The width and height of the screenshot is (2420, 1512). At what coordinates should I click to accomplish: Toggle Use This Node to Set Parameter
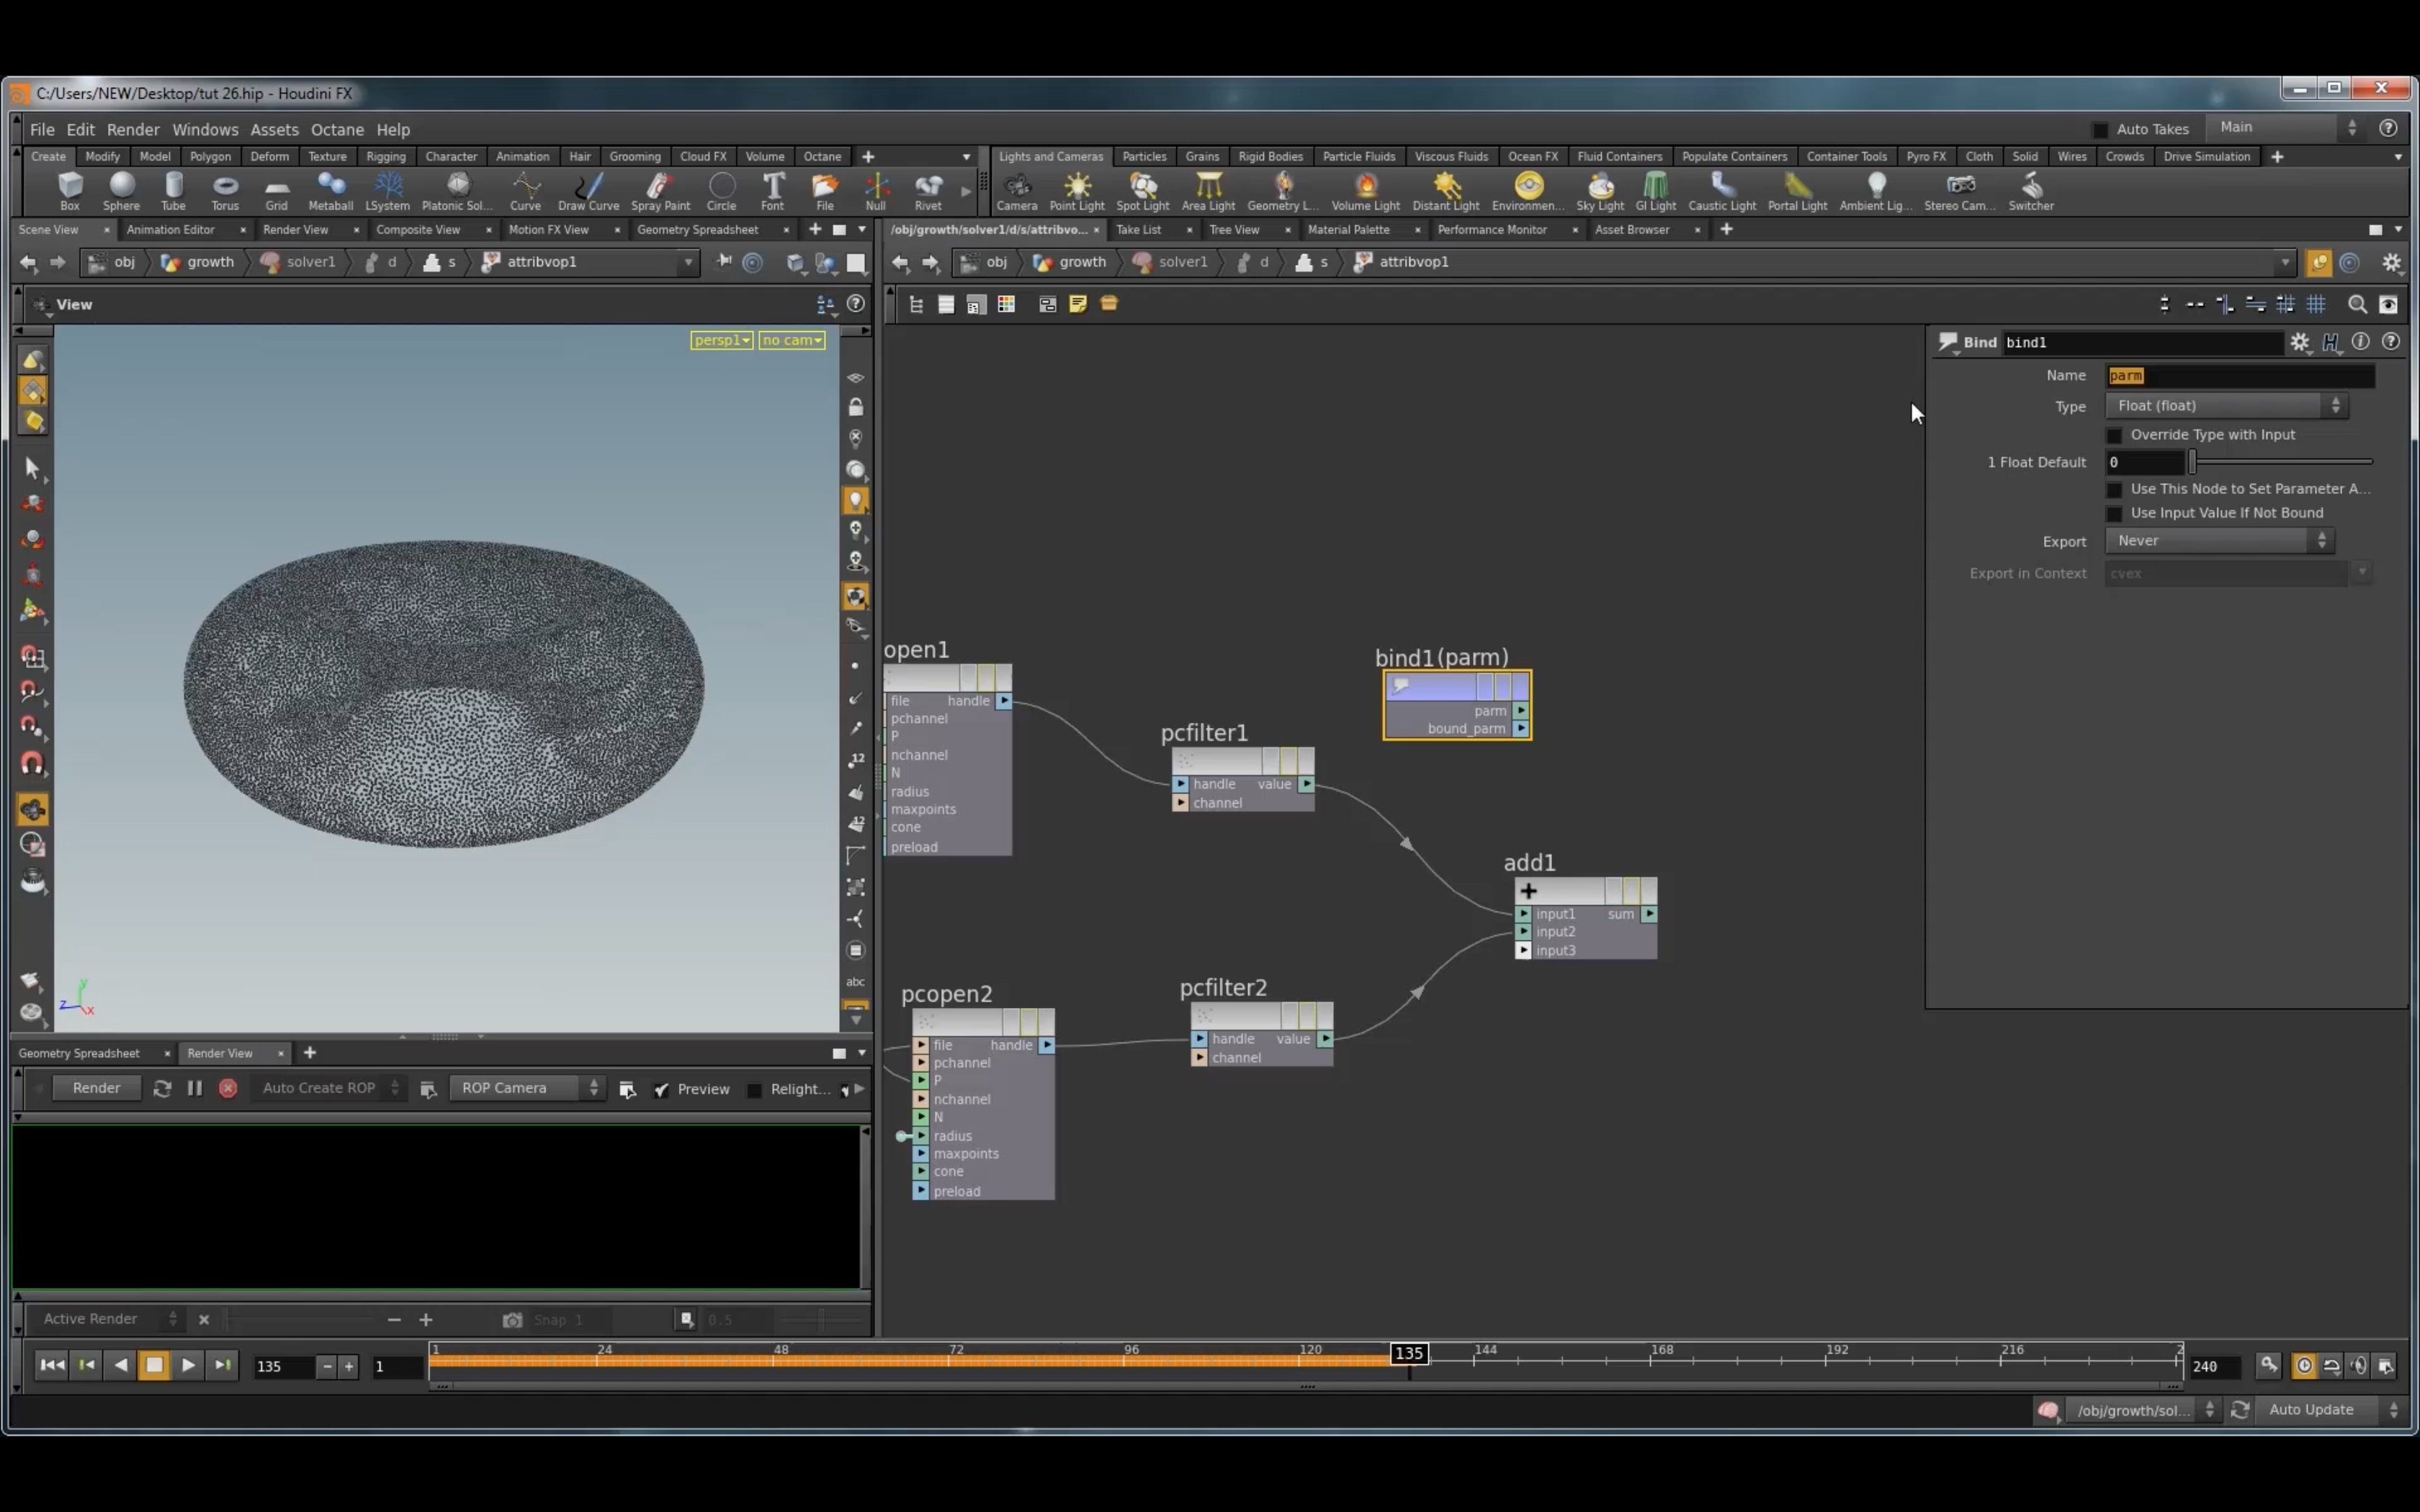point(2114,489)
